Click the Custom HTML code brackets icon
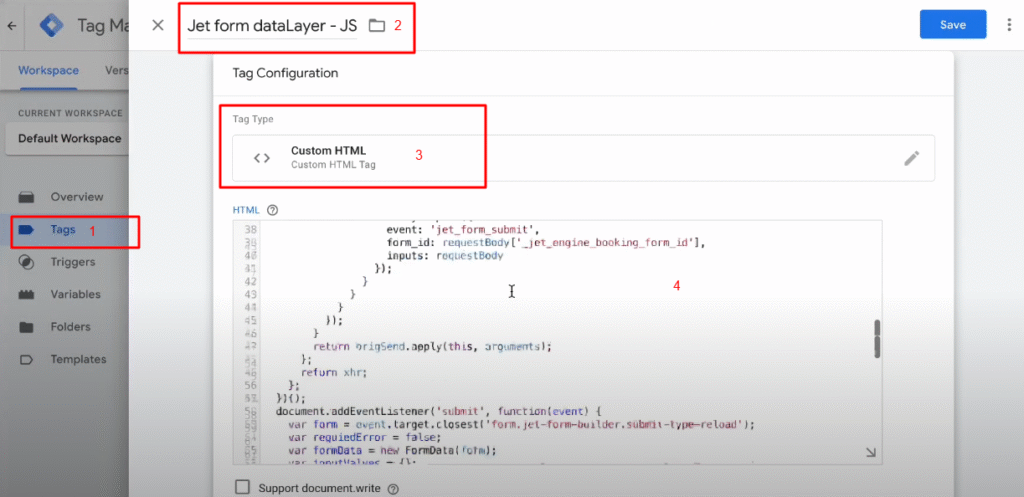Viewport: 1024px width, 497px height. coord(262,158)
